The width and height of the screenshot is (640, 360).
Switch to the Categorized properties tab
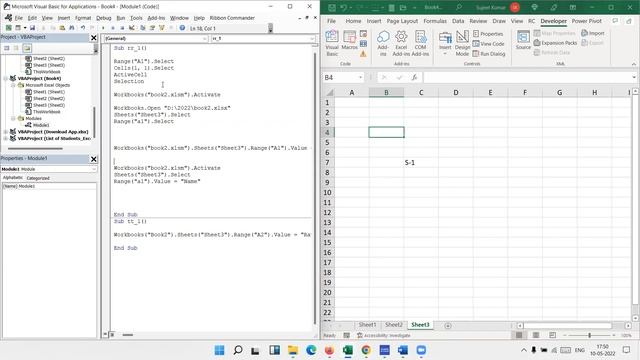[x=38, y=178]
